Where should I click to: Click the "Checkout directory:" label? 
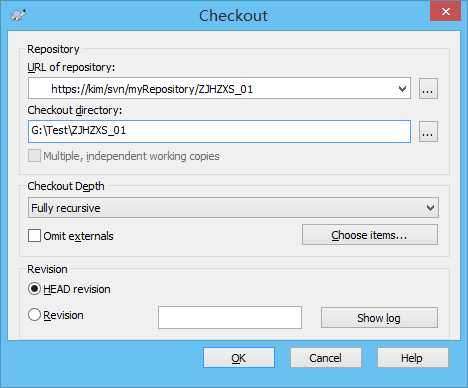[x=75, y=110]
